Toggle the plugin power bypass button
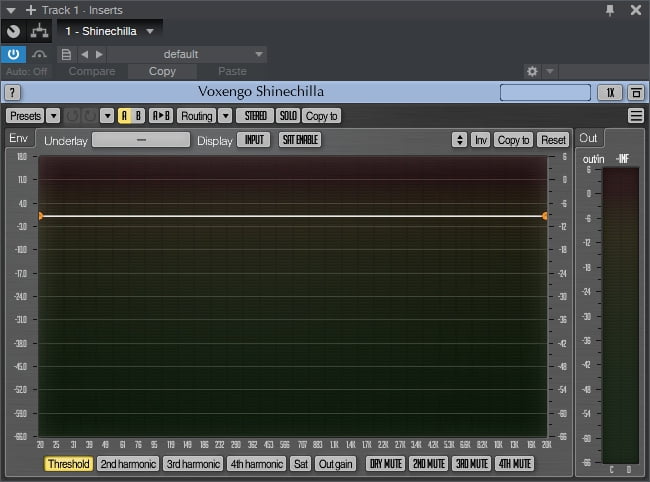 13,54
